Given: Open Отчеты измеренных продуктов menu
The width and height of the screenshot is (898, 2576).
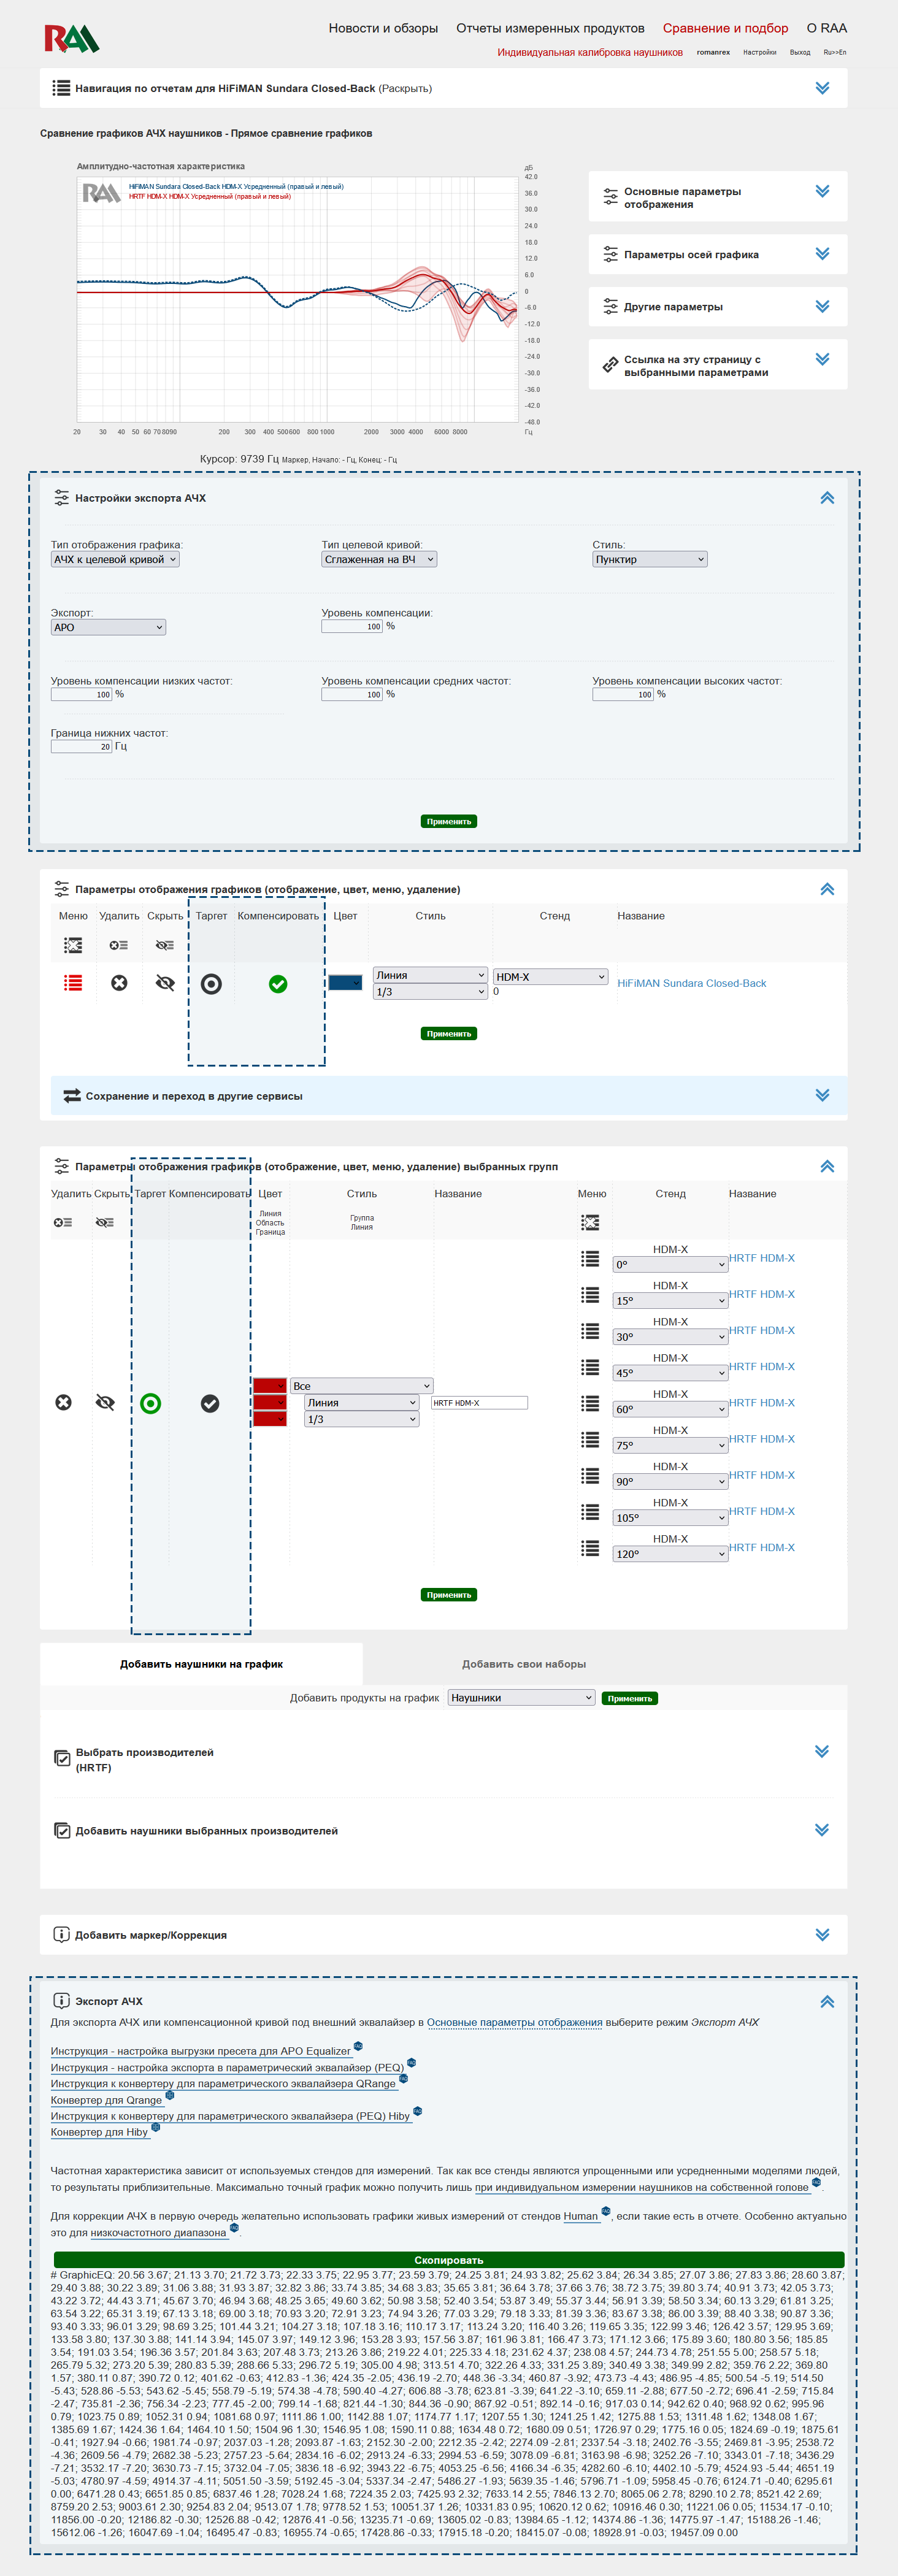Looking at the screenshot, I should pos(550,28).
